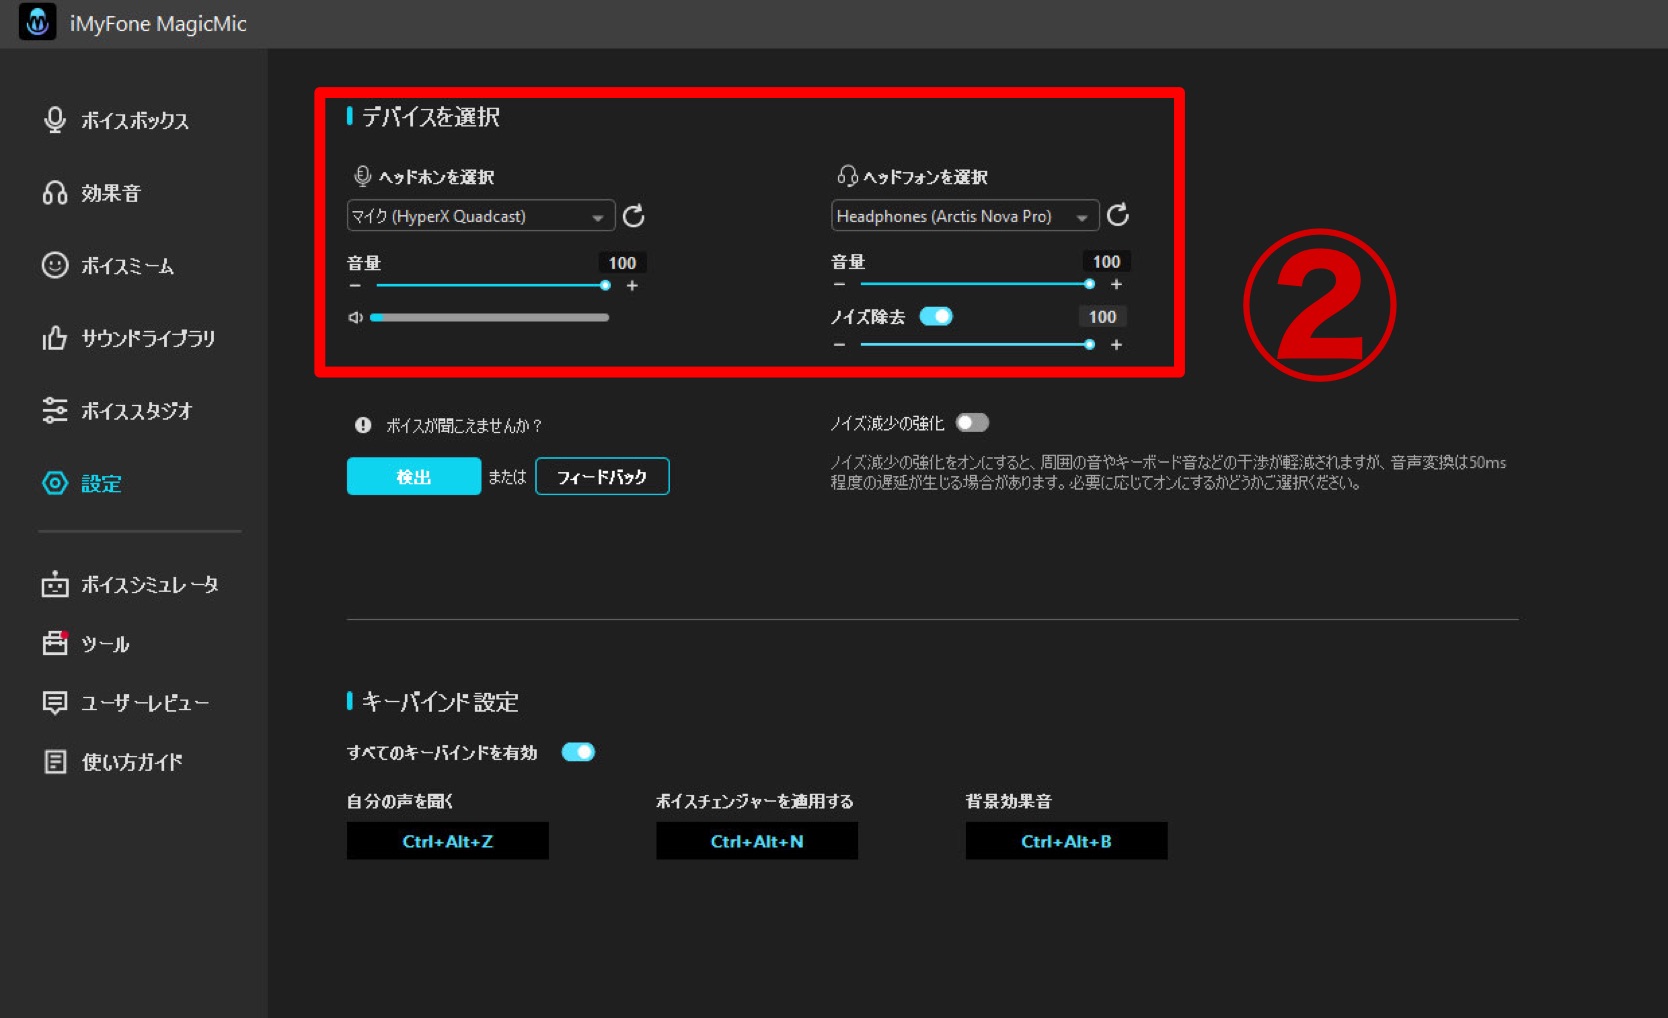Click the 背景効果音 label

coord(1008,801)
